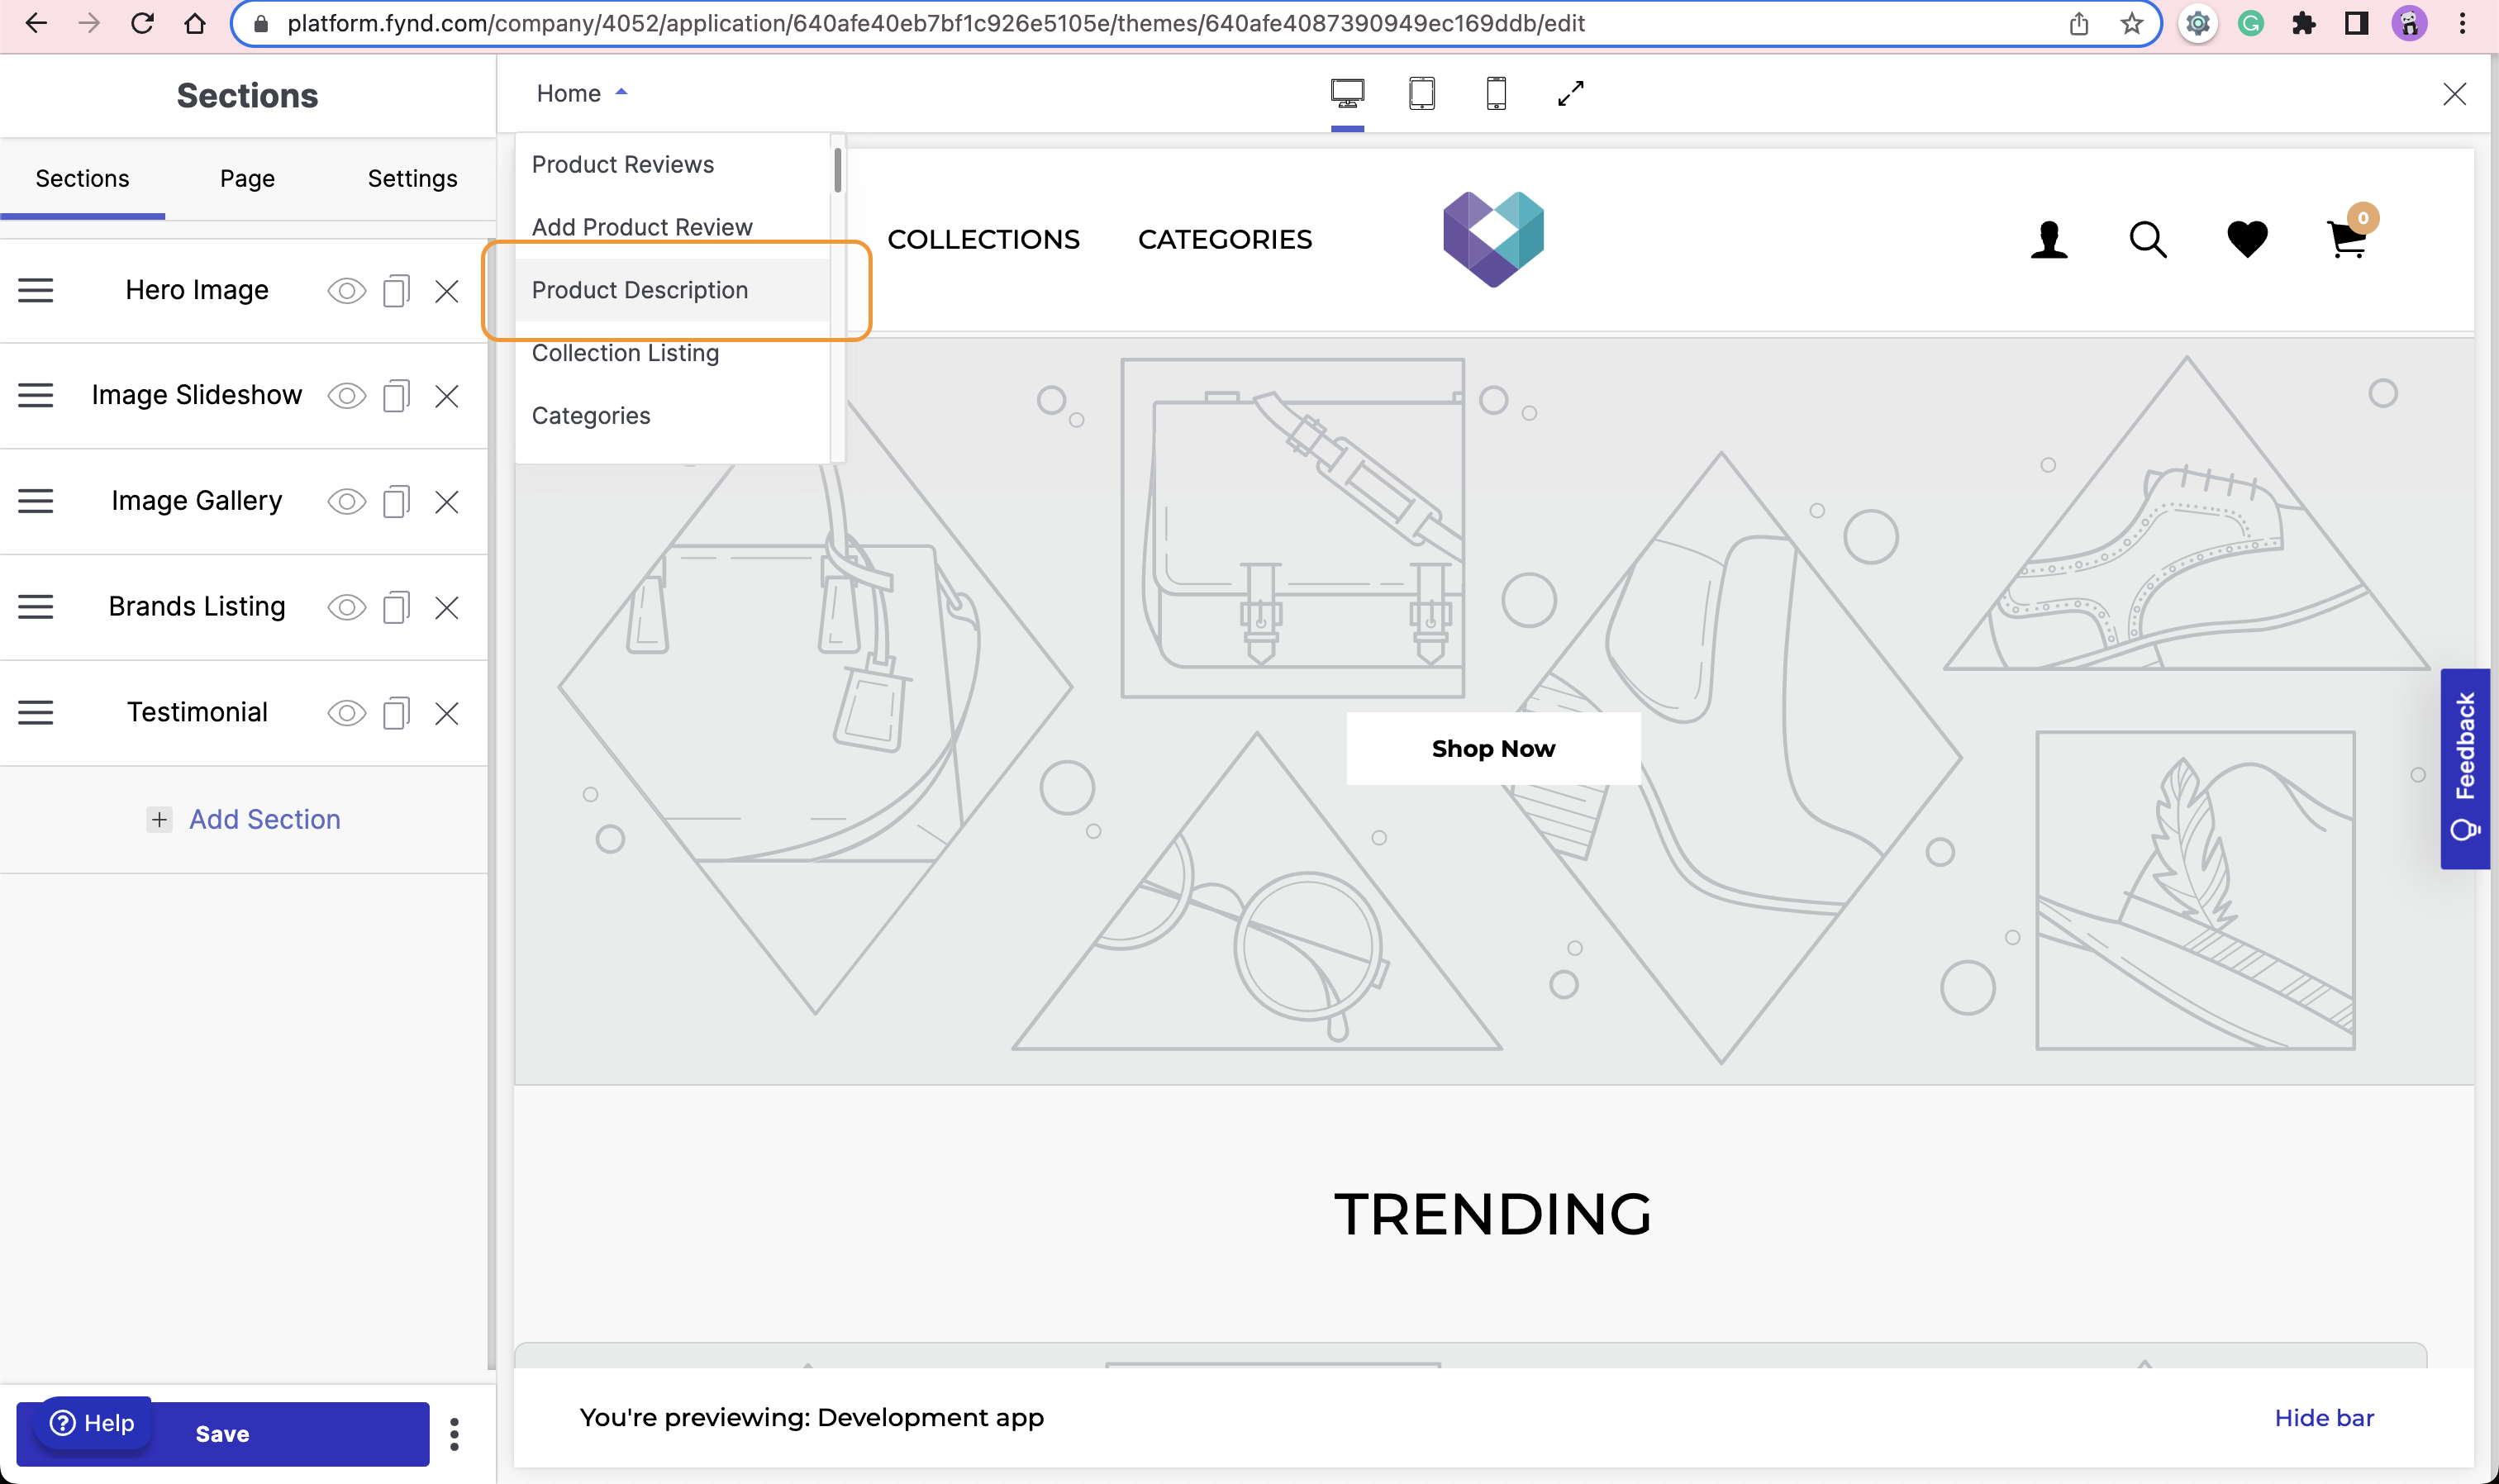
Task: Toggle visibility for Hero Image section
Action: 346,290
